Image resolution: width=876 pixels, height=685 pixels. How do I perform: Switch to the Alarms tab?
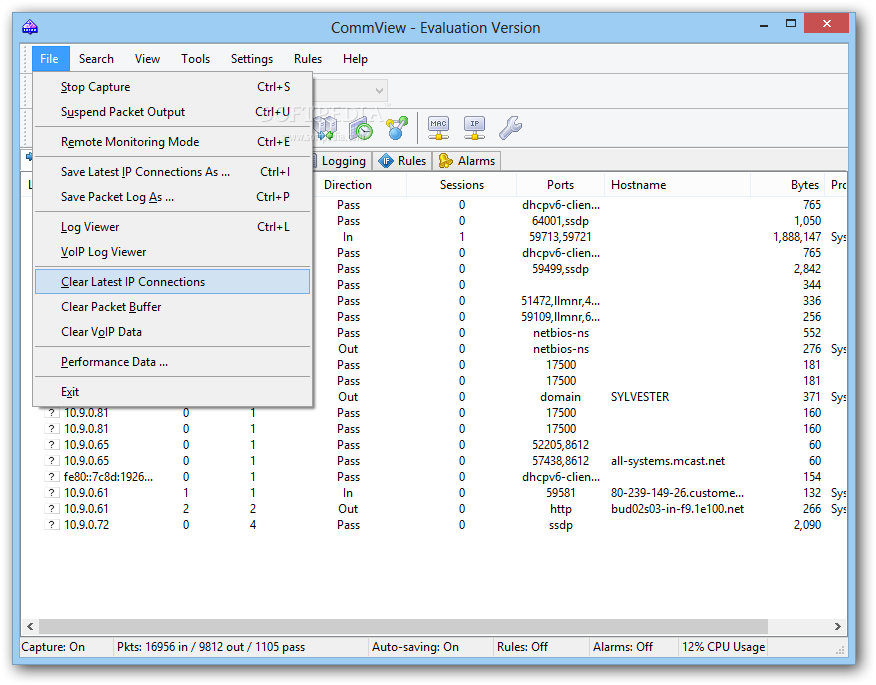coord(467,161)
